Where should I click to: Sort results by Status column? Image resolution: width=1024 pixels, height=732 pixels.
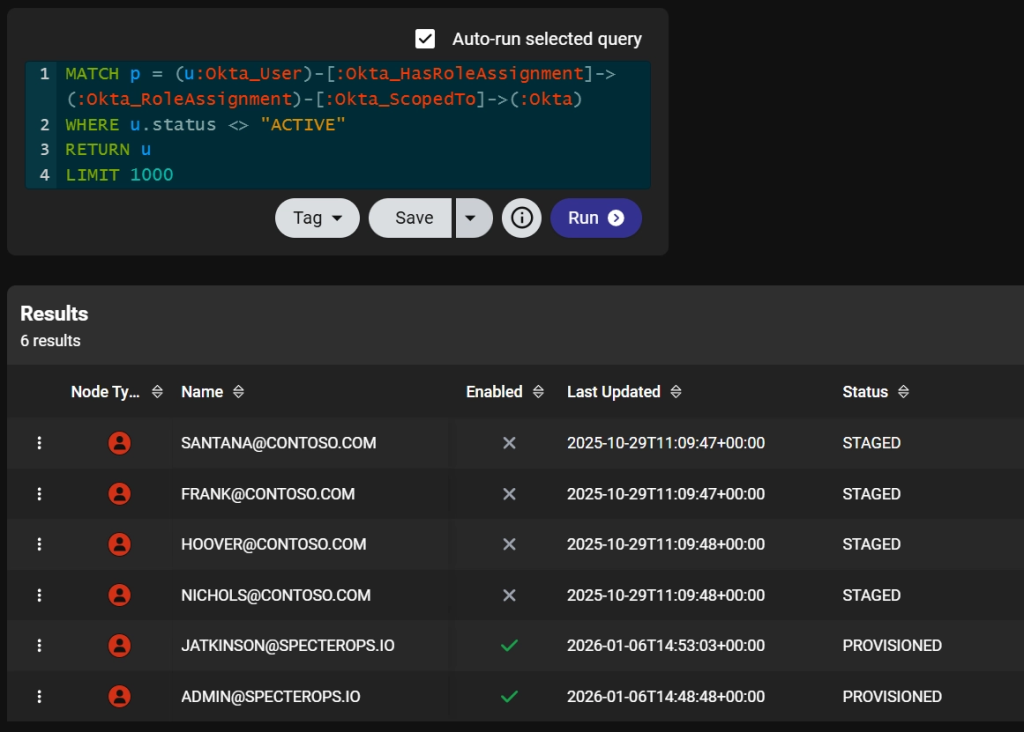903,392
